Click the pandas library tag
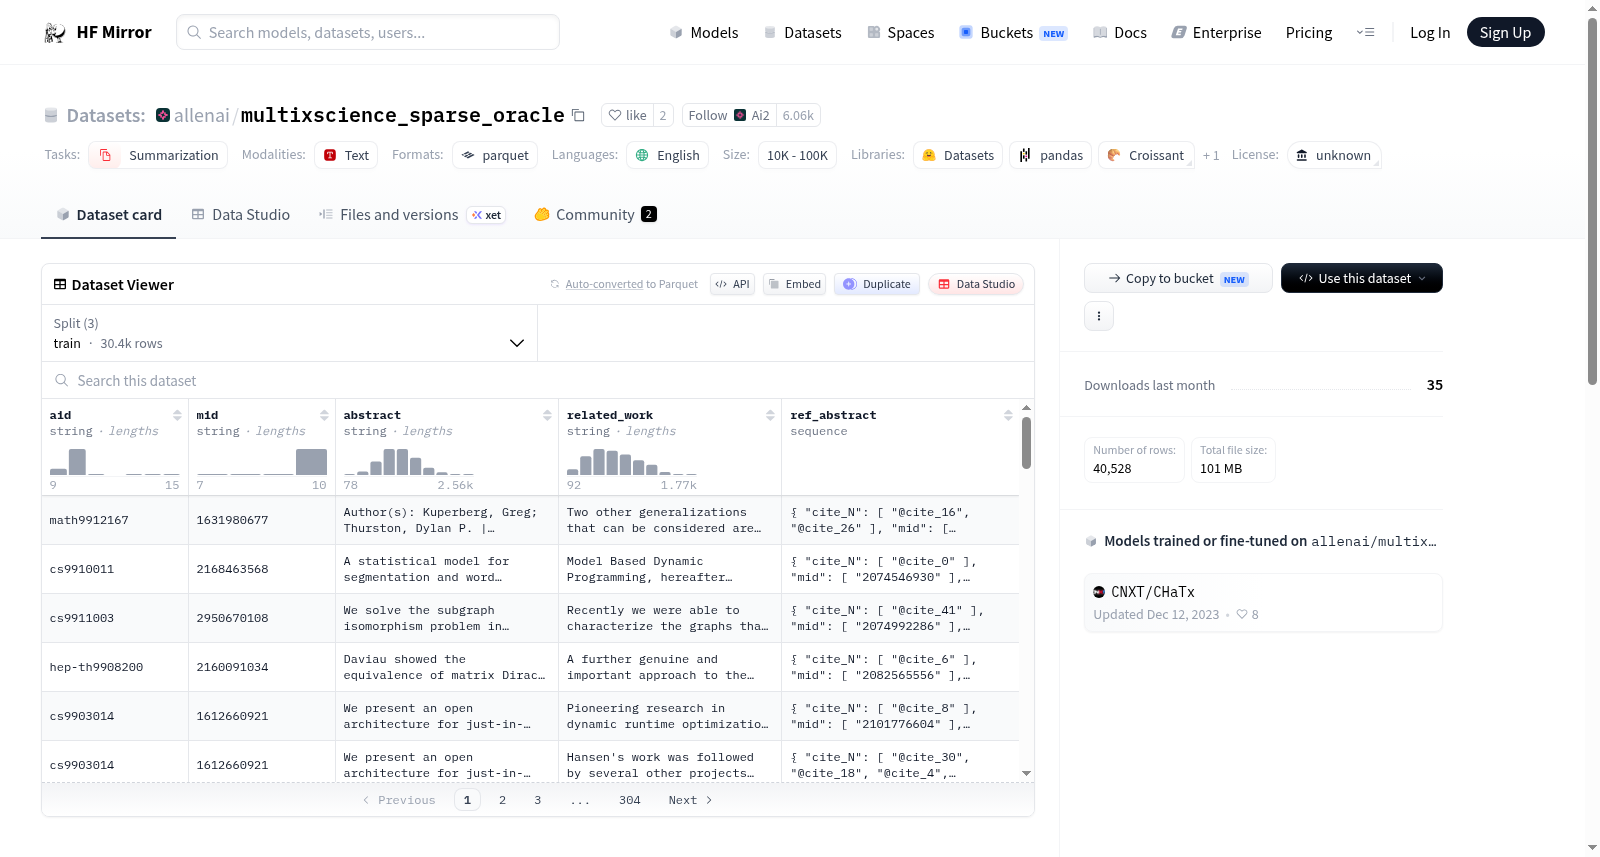Viewport: 1600px width, 857px height. click(1051, 155)
